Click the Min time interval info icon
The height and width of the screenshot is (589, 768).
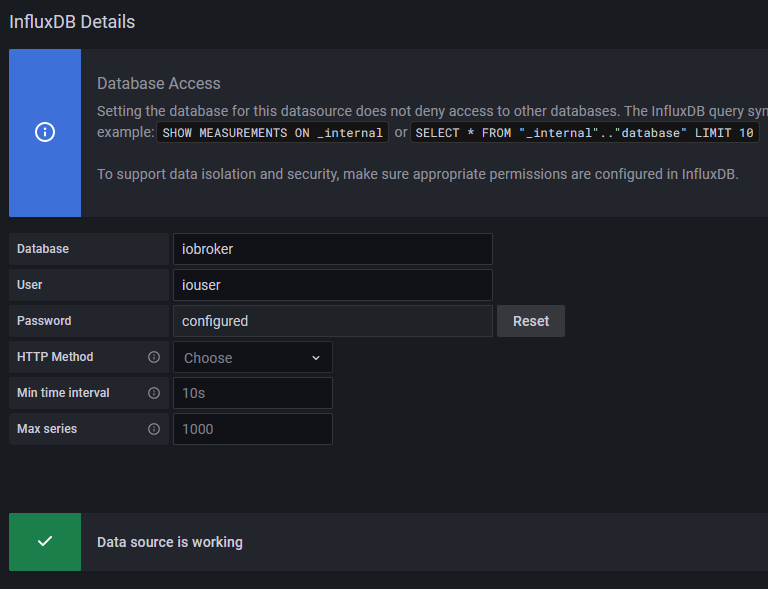tap(154, 393)
